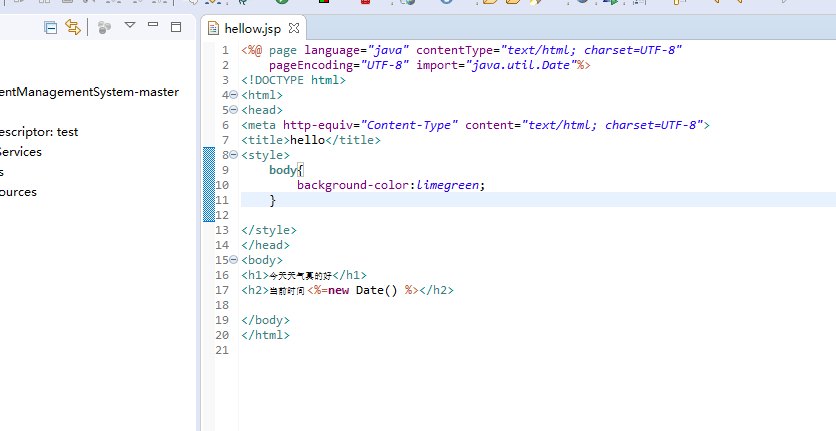Place cursor after closing brace on line 11
The height and width of the screenshot is (431, 836).
(277, 201)
